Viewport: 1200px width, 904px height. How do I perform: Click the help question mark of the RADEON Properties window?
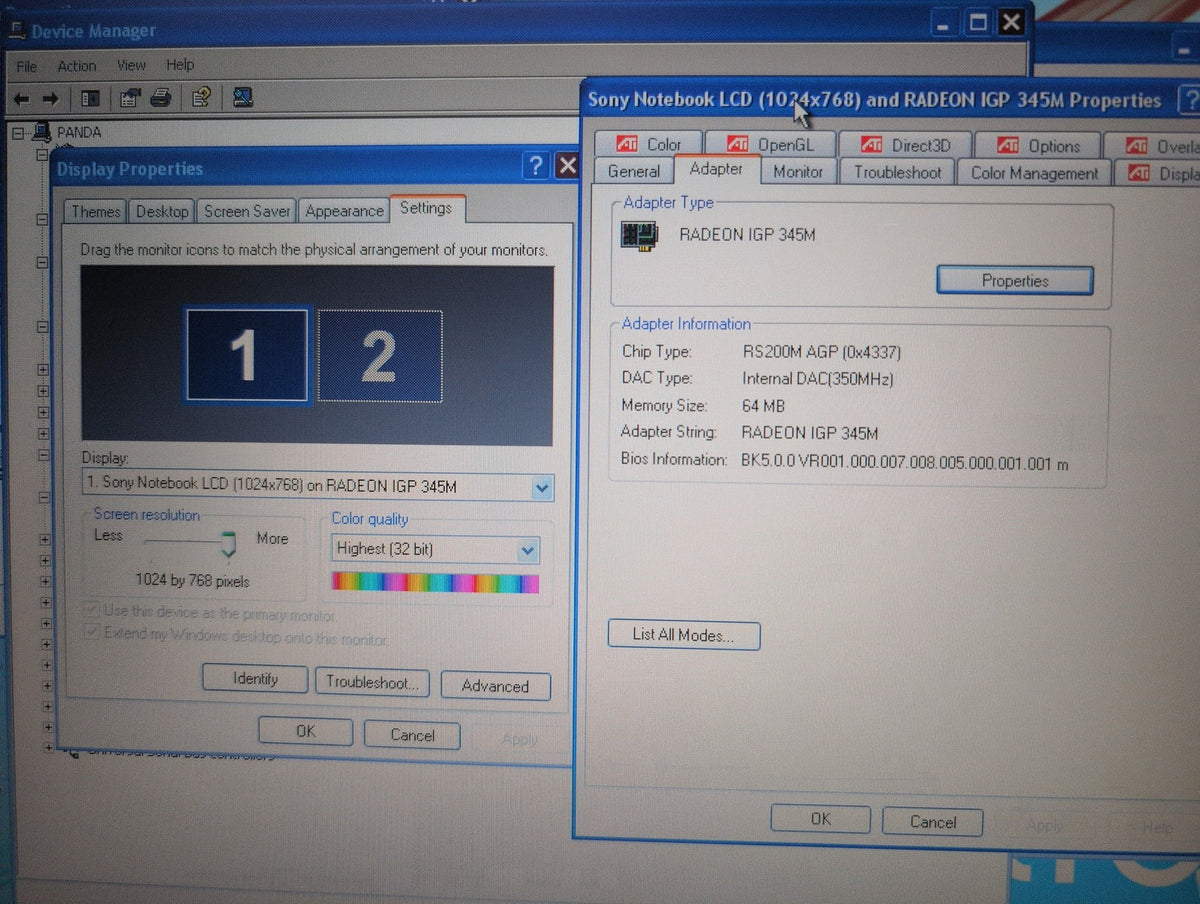pyautogui.click(x=1189, y=100)
